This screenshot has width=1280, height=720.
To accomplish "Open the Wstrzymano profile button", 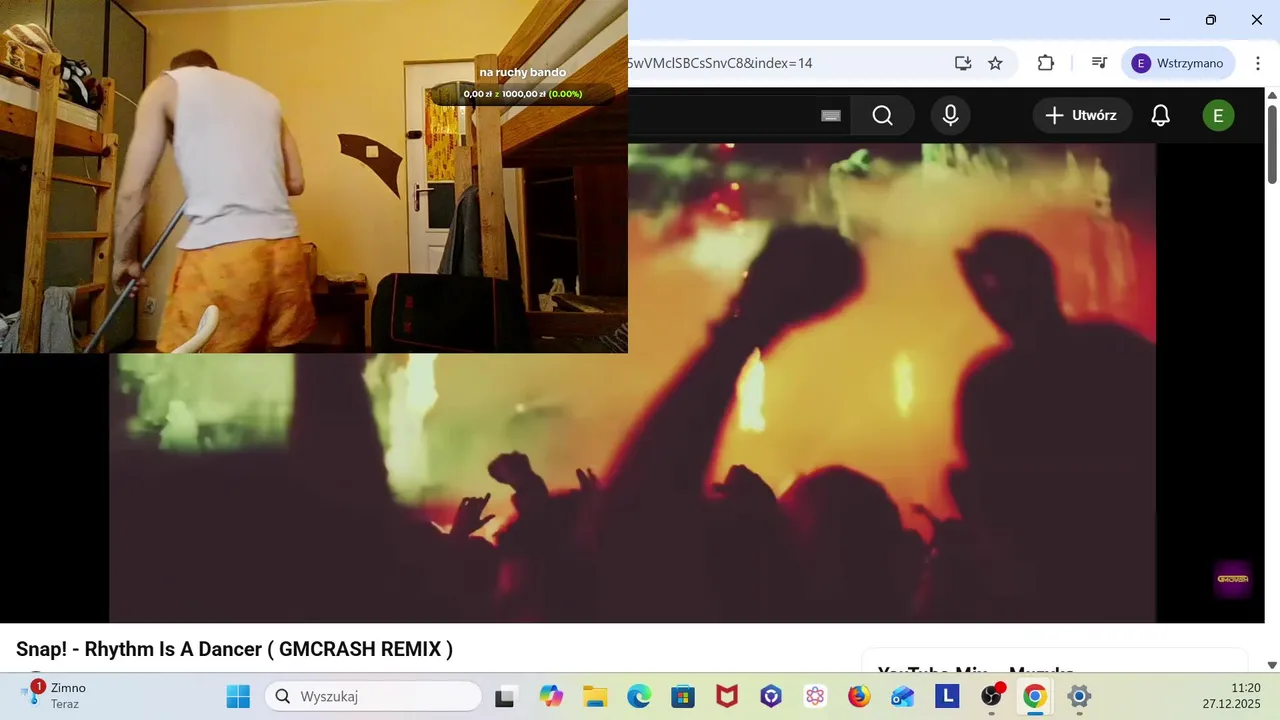I will tap(1178, 63).
